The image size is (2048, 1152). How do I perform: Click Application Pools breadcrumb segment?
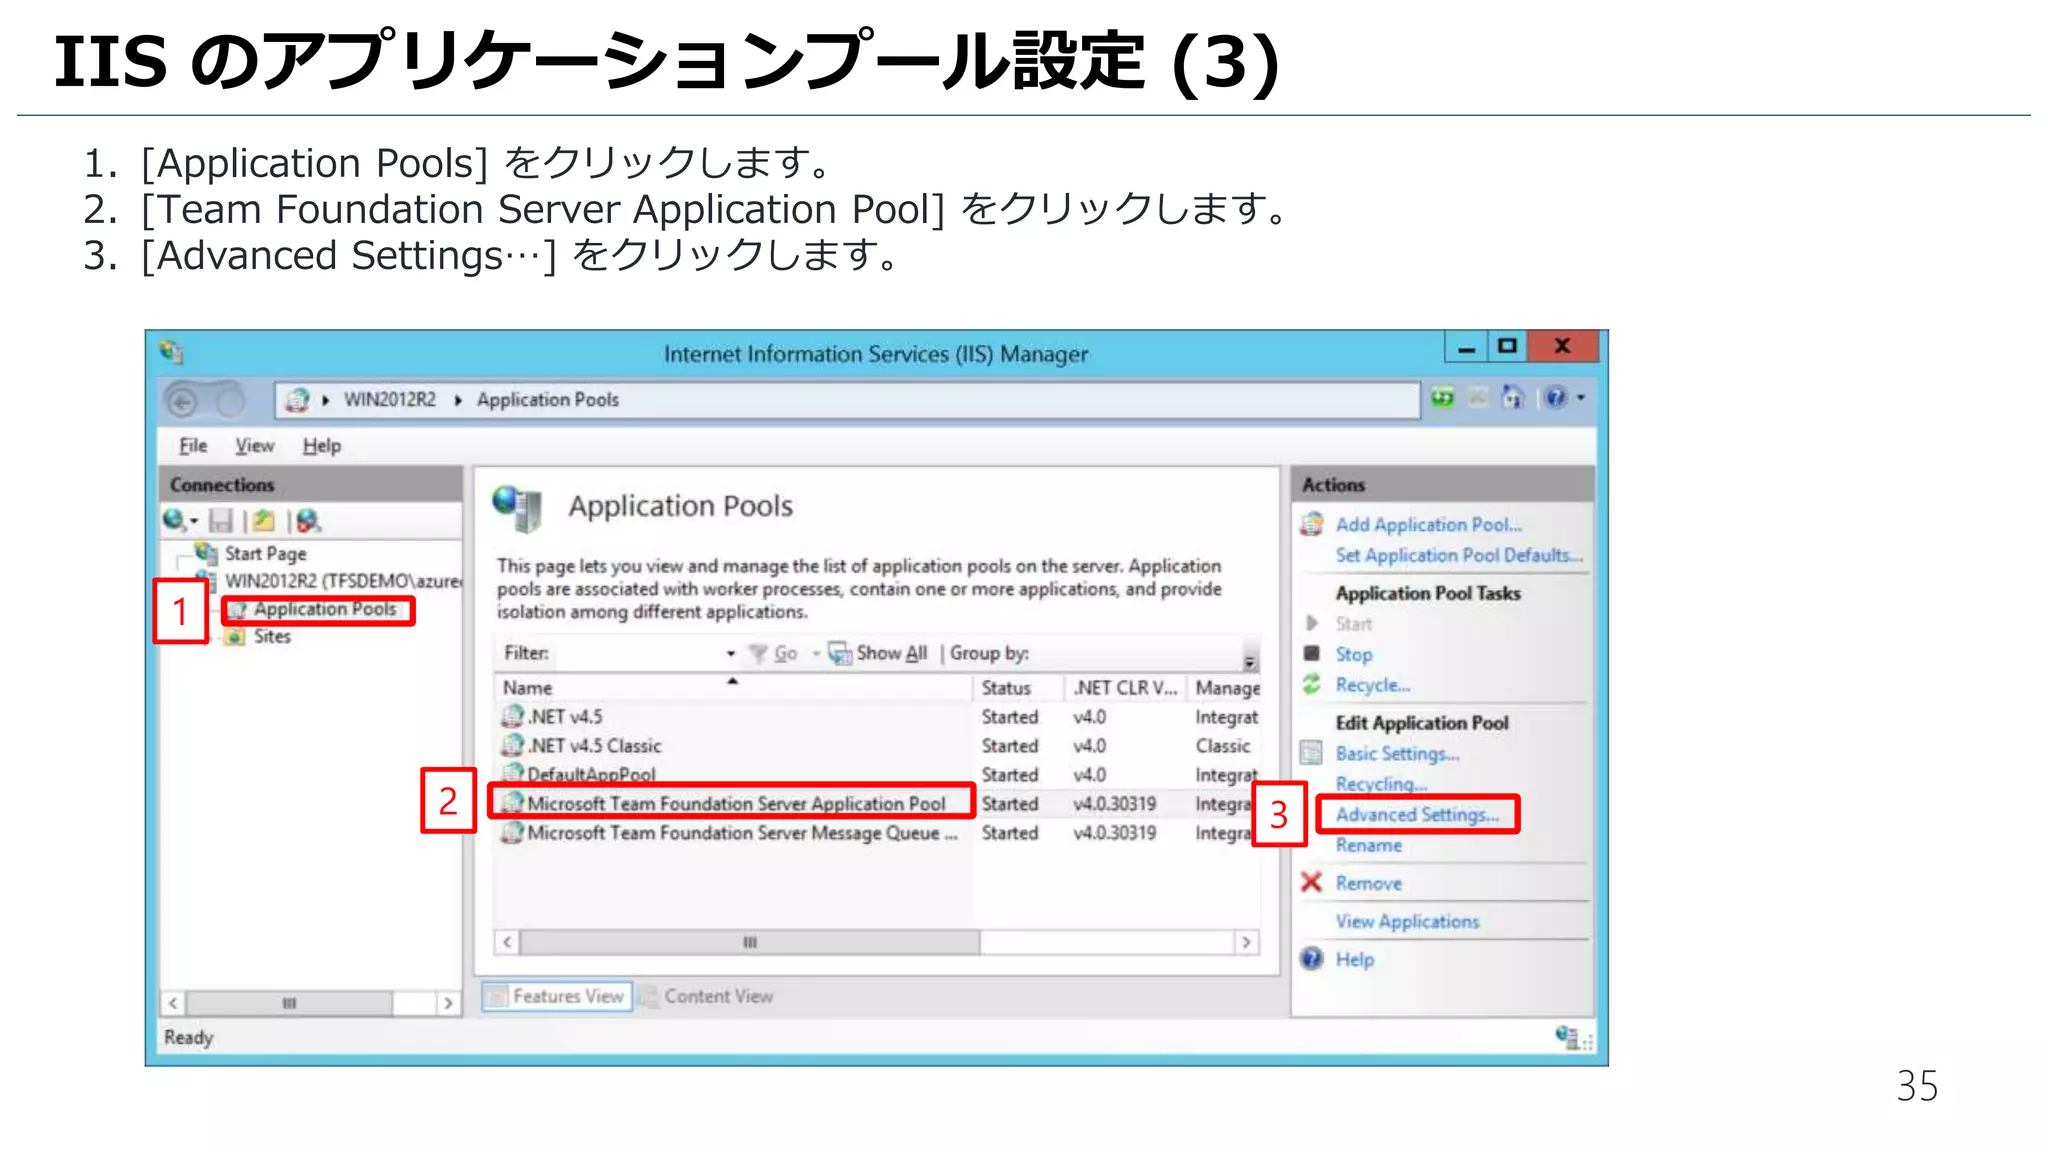click(548, 400)
